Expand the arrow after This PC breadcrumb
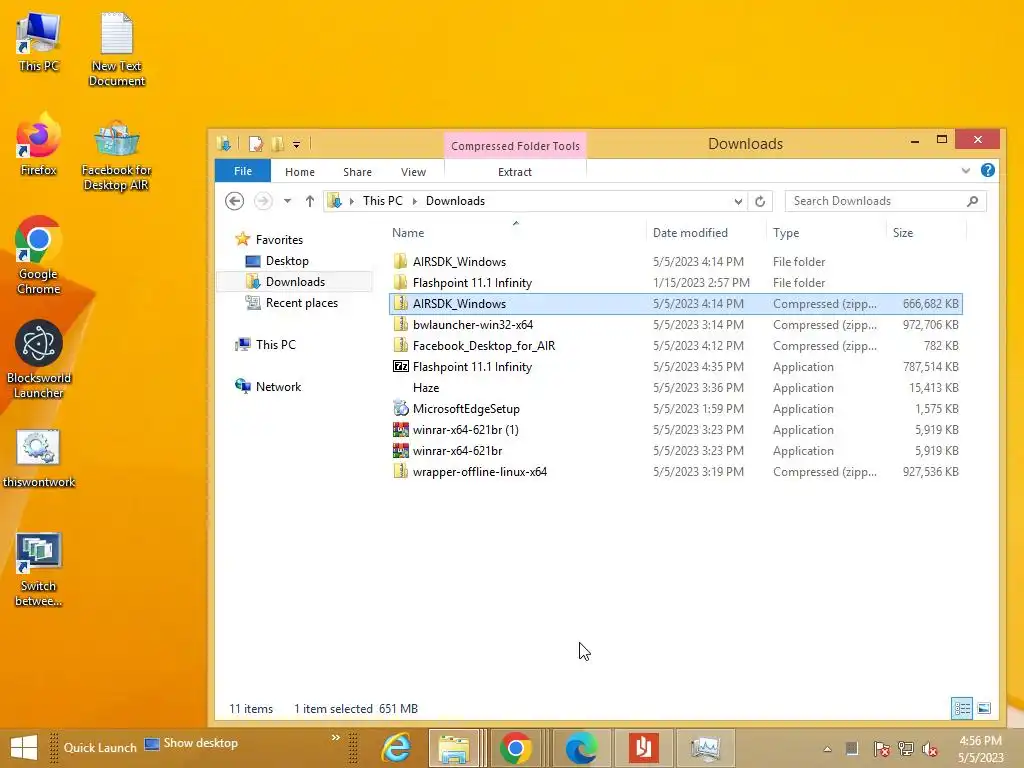The height and width of the screenshot is (768, 1024). point(415,201)
